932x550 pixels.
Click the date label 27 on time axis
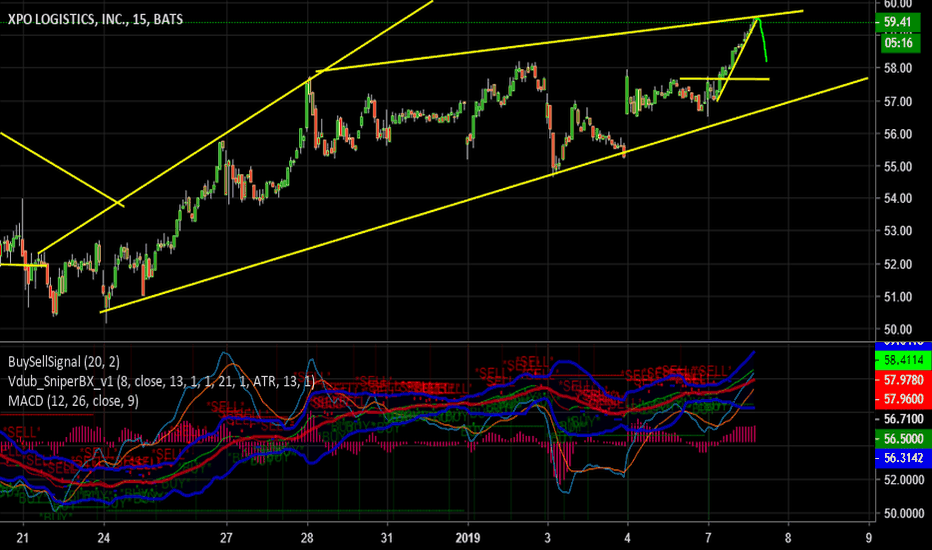click(226, 538)
